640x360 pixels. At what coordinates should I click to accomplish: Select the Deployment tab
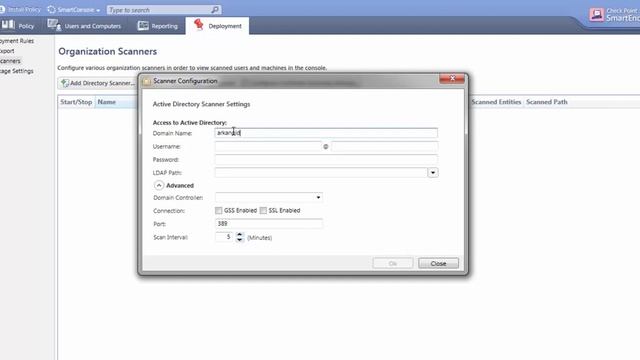(217, 26)
